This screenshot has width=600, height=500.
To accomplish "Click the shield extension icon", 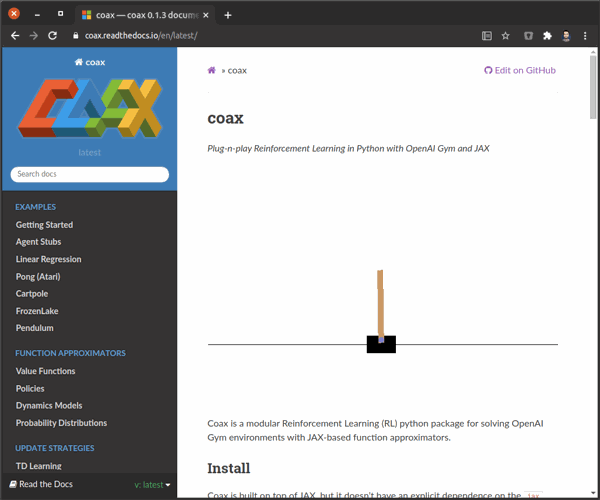I will [x=528, y=36].
